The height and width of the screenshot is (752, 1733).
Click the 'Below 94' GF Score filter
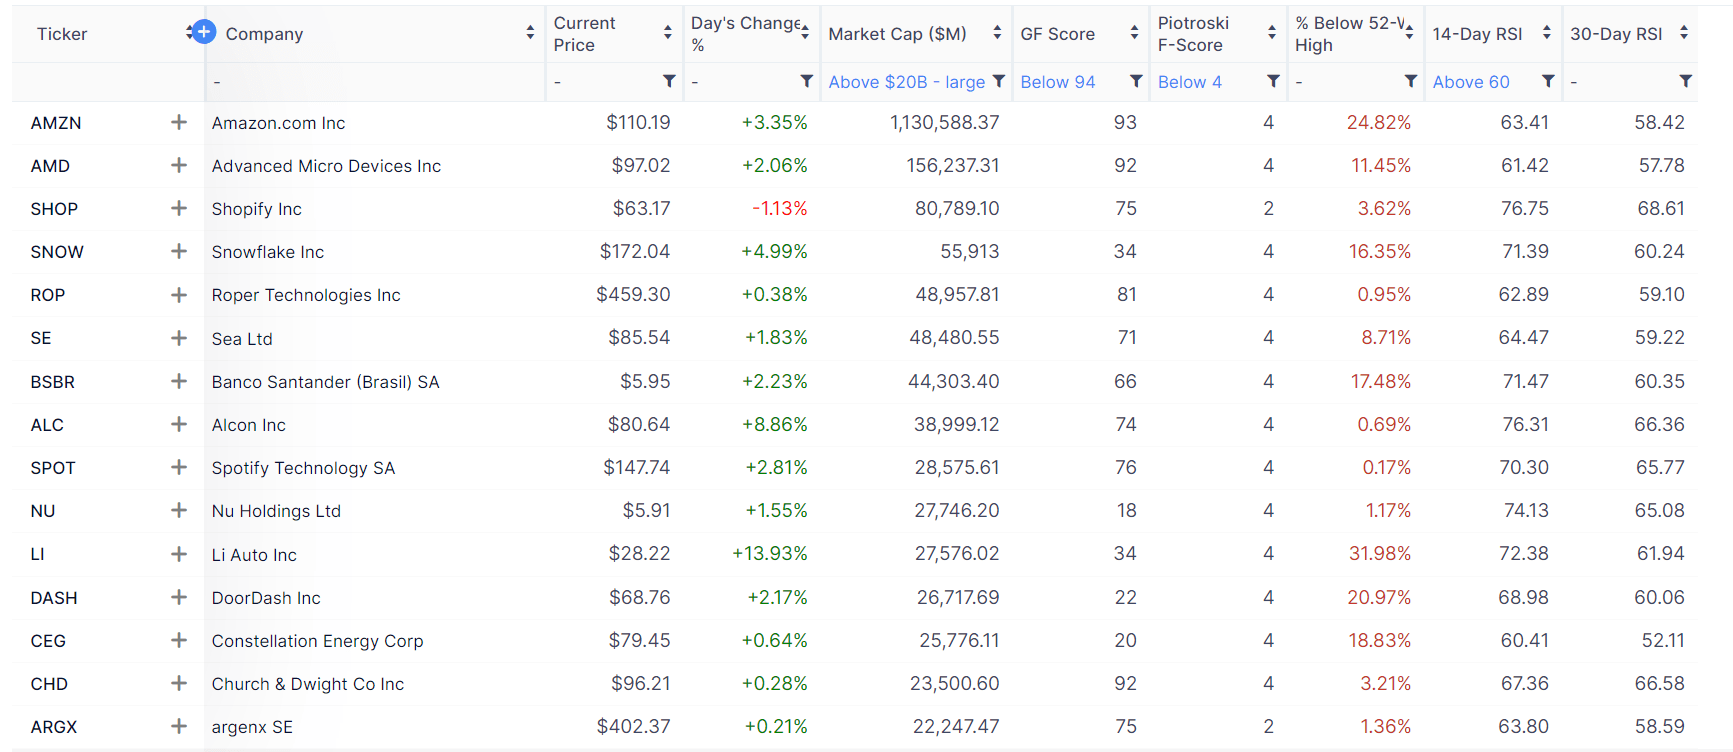(1058, 82)
